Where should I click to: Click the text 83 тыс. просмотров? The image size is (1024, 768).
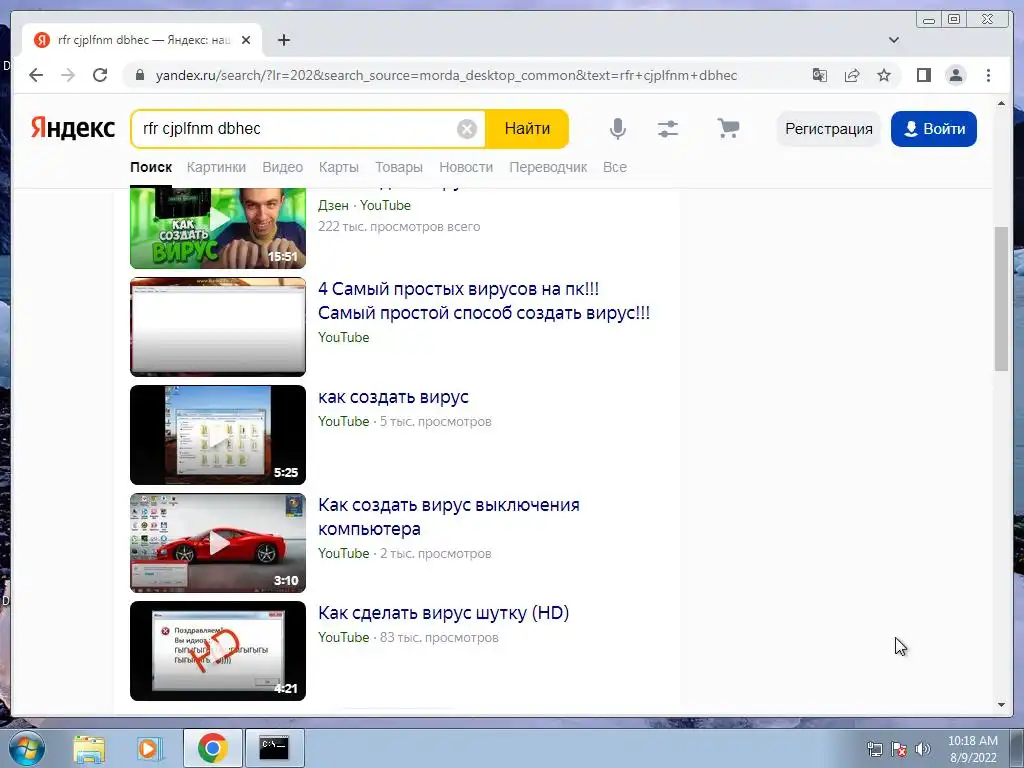[439, 637]
